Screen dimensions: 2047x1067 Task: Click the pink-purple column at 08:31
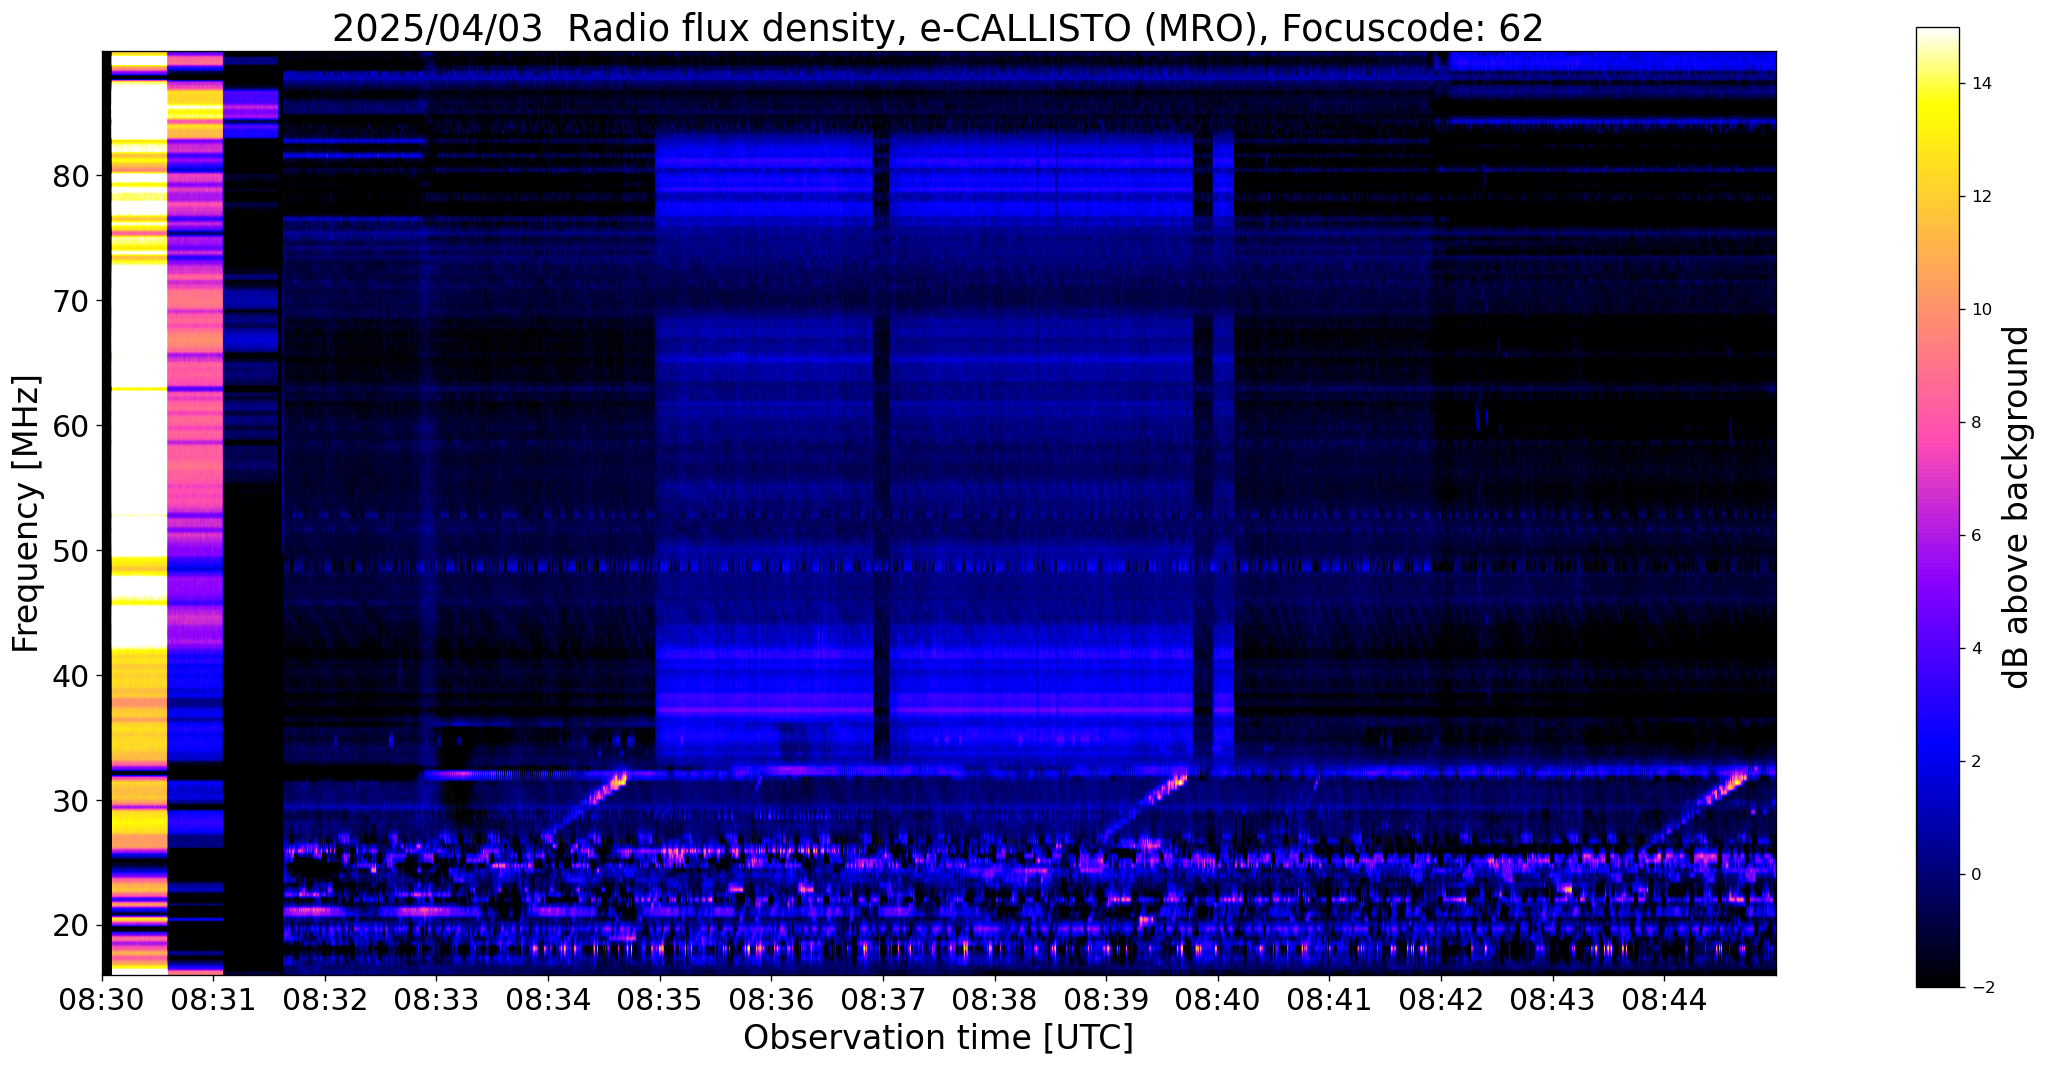(x=195, y=512)
